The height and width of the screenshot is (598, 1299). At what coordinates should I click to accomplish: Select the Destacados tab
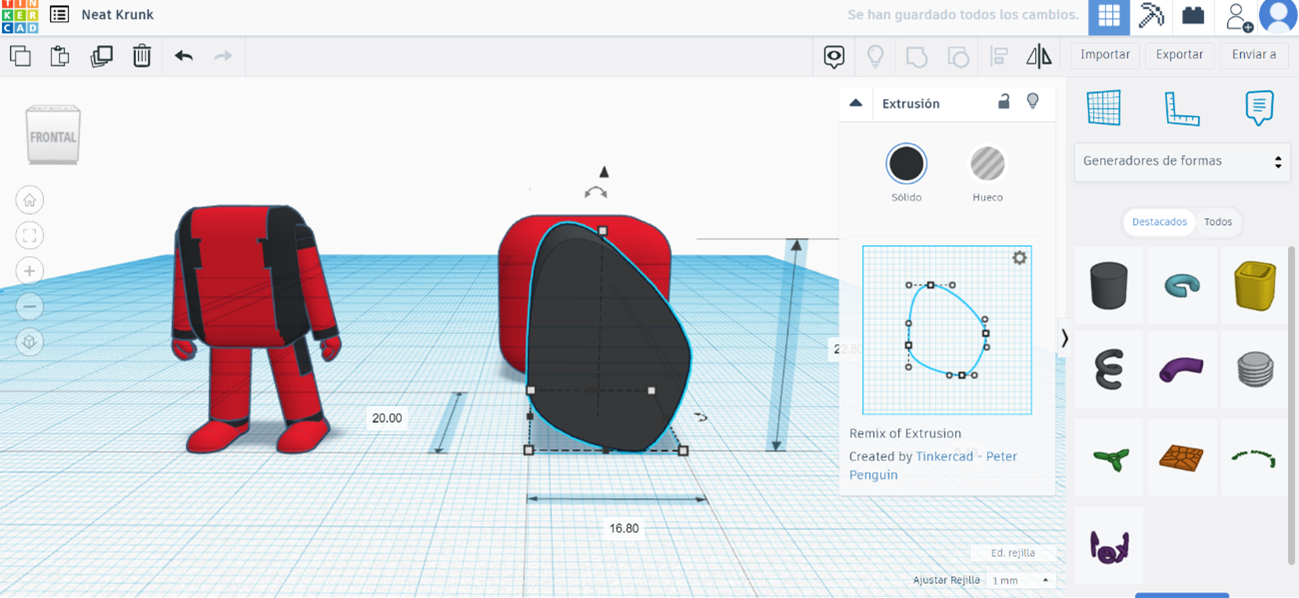pyautogui.click(x=1159, y=222)
